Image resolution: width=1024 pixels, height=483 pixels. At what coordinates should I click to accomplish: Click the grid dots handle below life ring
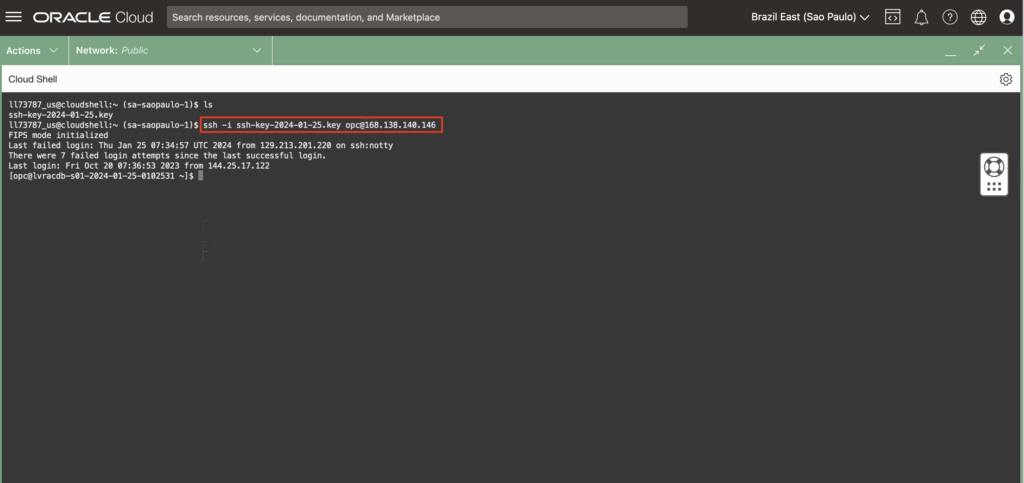tap(993, 186)
